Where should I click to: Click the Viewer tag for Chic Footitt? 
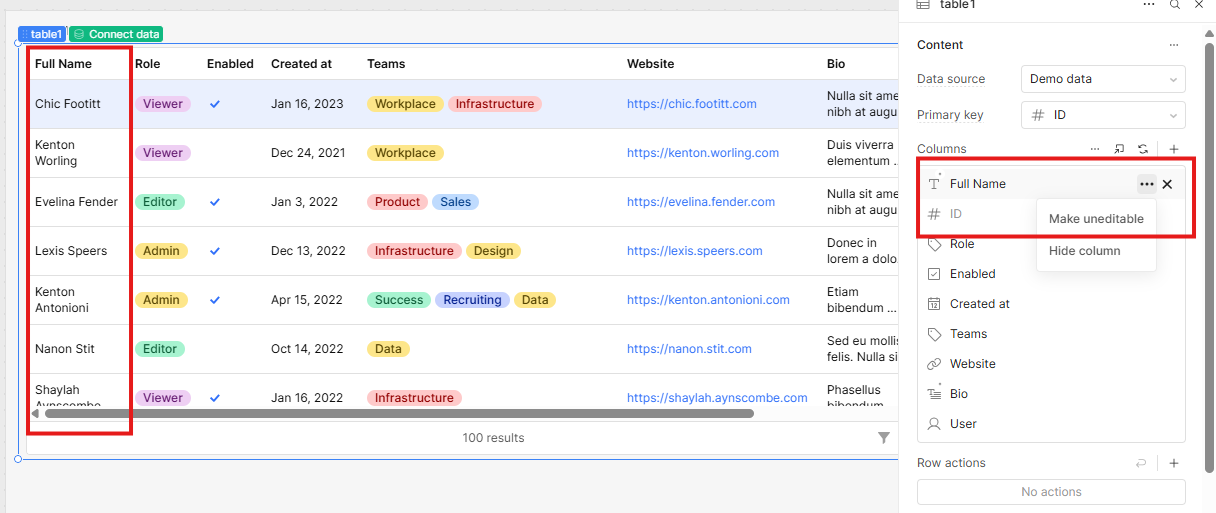click(x=163, y=104)
